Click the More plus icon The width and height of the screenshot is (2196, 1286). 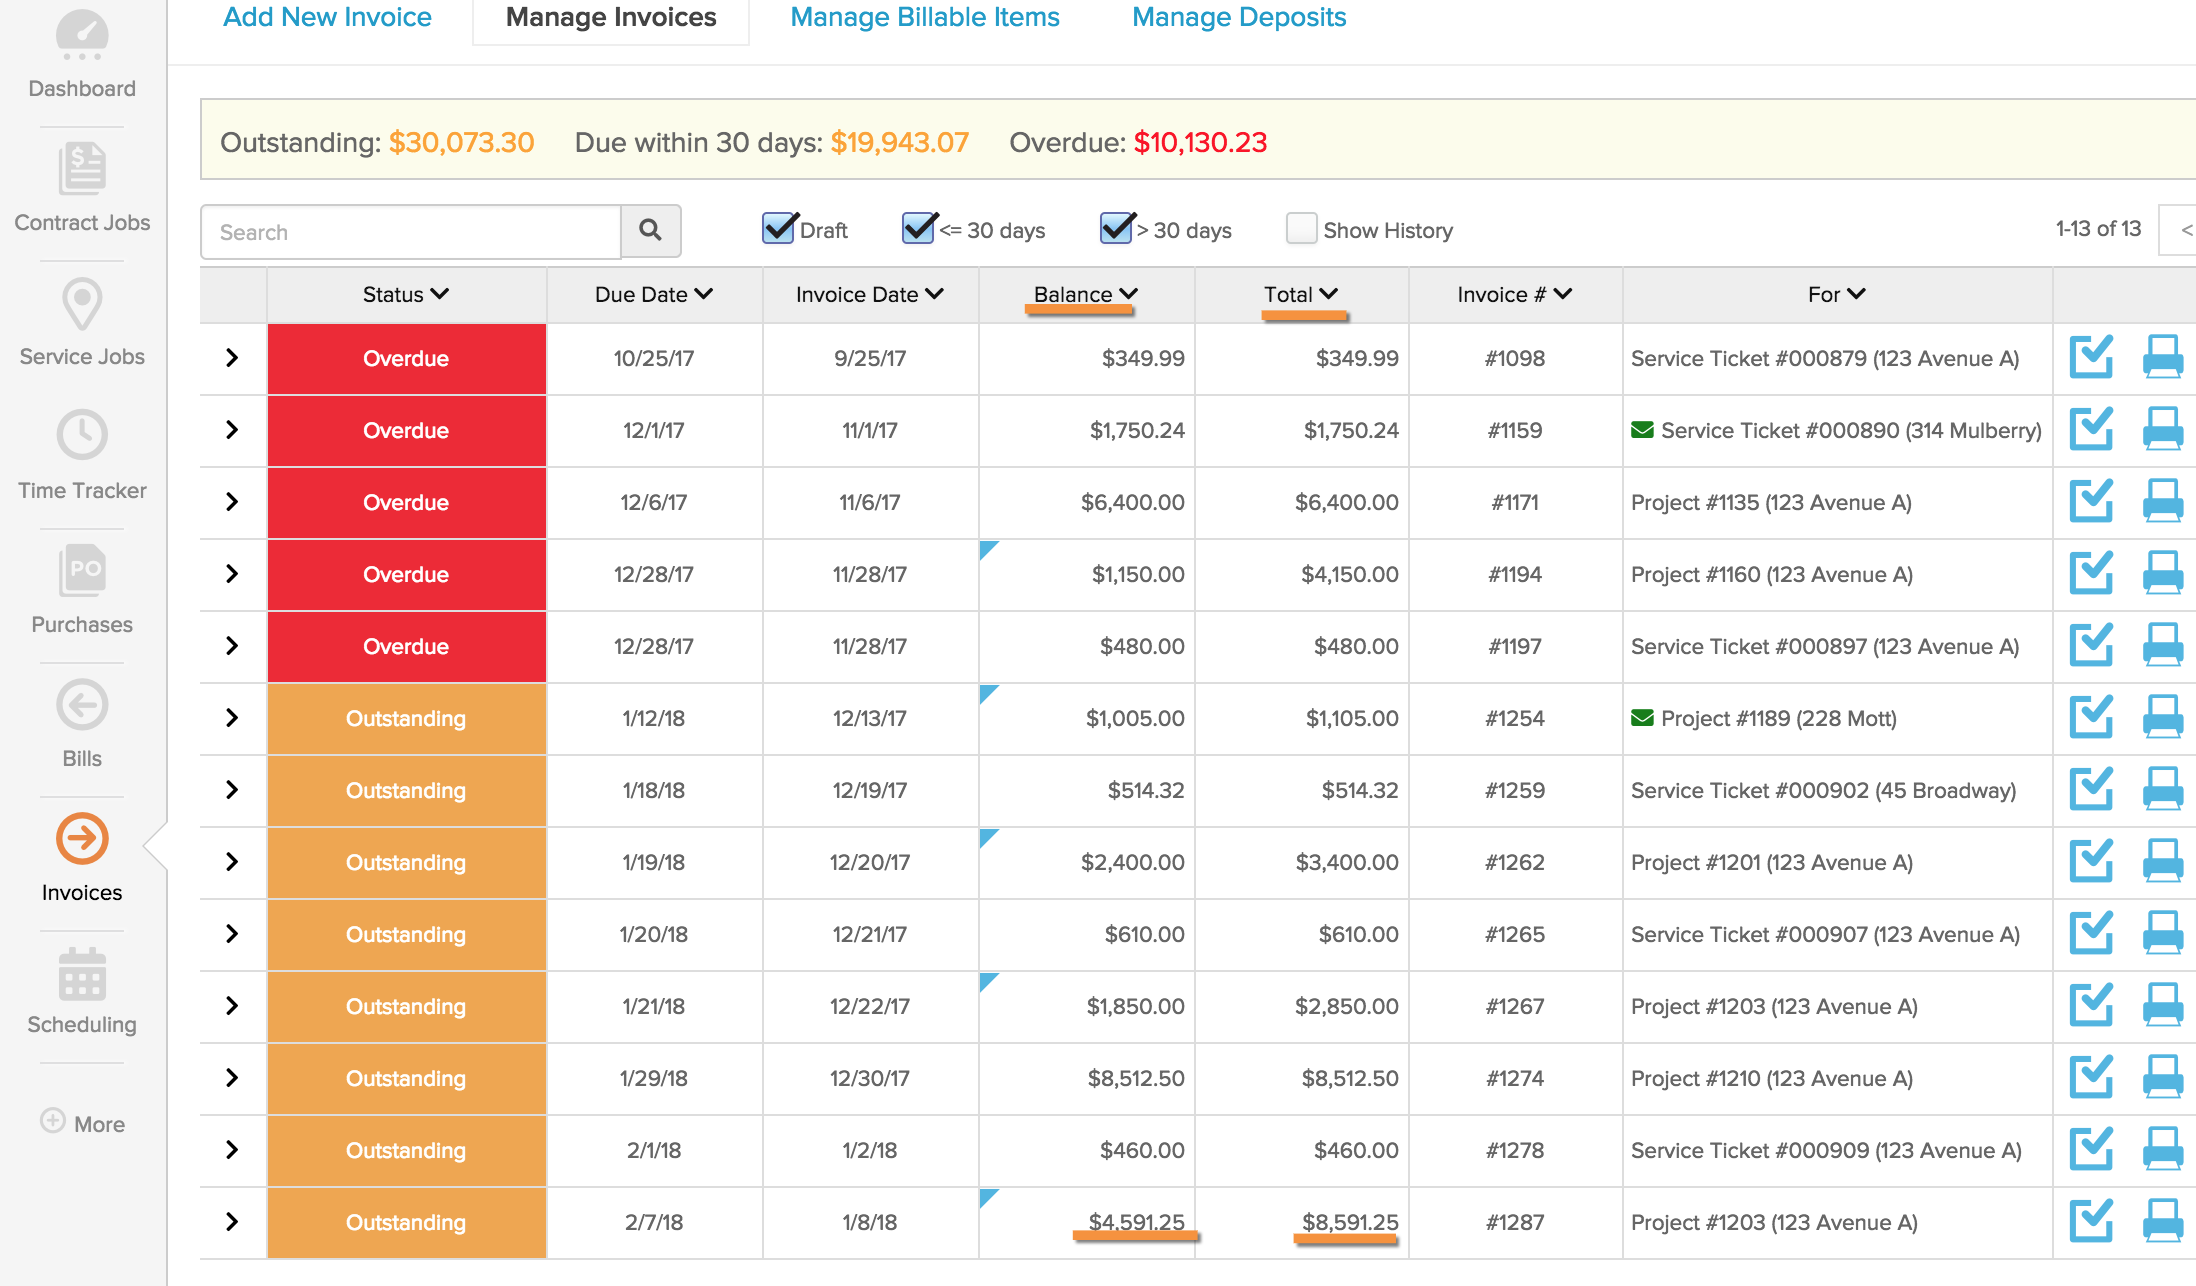click(53, 1120)
